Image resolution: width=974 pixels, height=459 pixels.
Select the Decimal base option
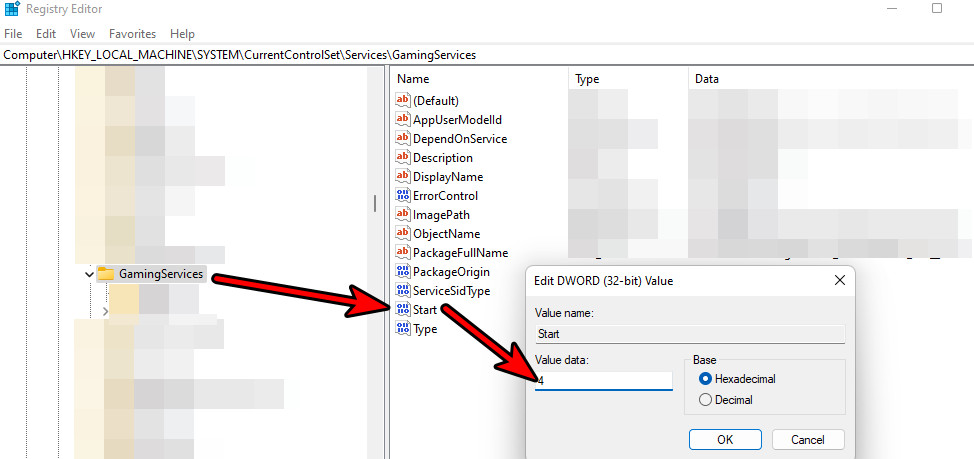[x=726, y=400]
